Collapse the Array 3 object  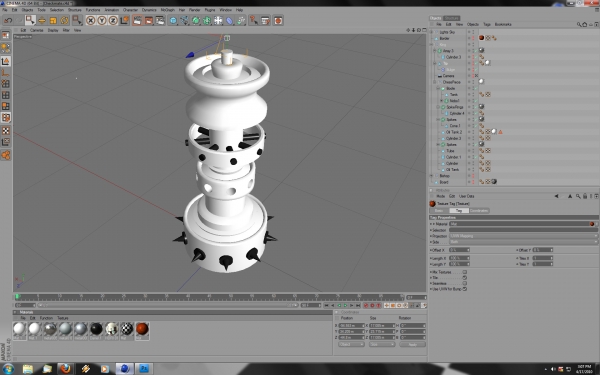click(435, 51)
